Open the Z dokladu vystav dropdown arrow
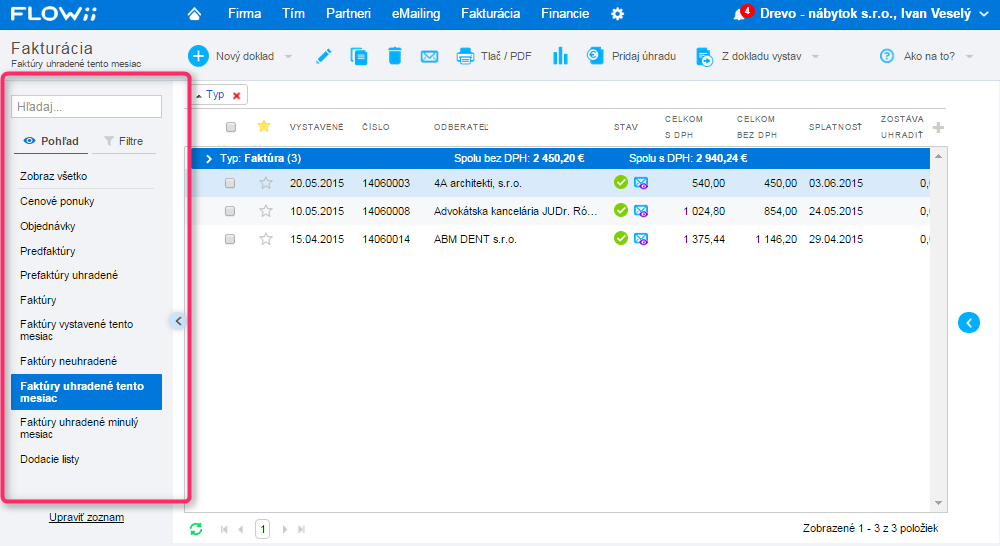This screenshot has height=546, width=1000. pos(815,57)
